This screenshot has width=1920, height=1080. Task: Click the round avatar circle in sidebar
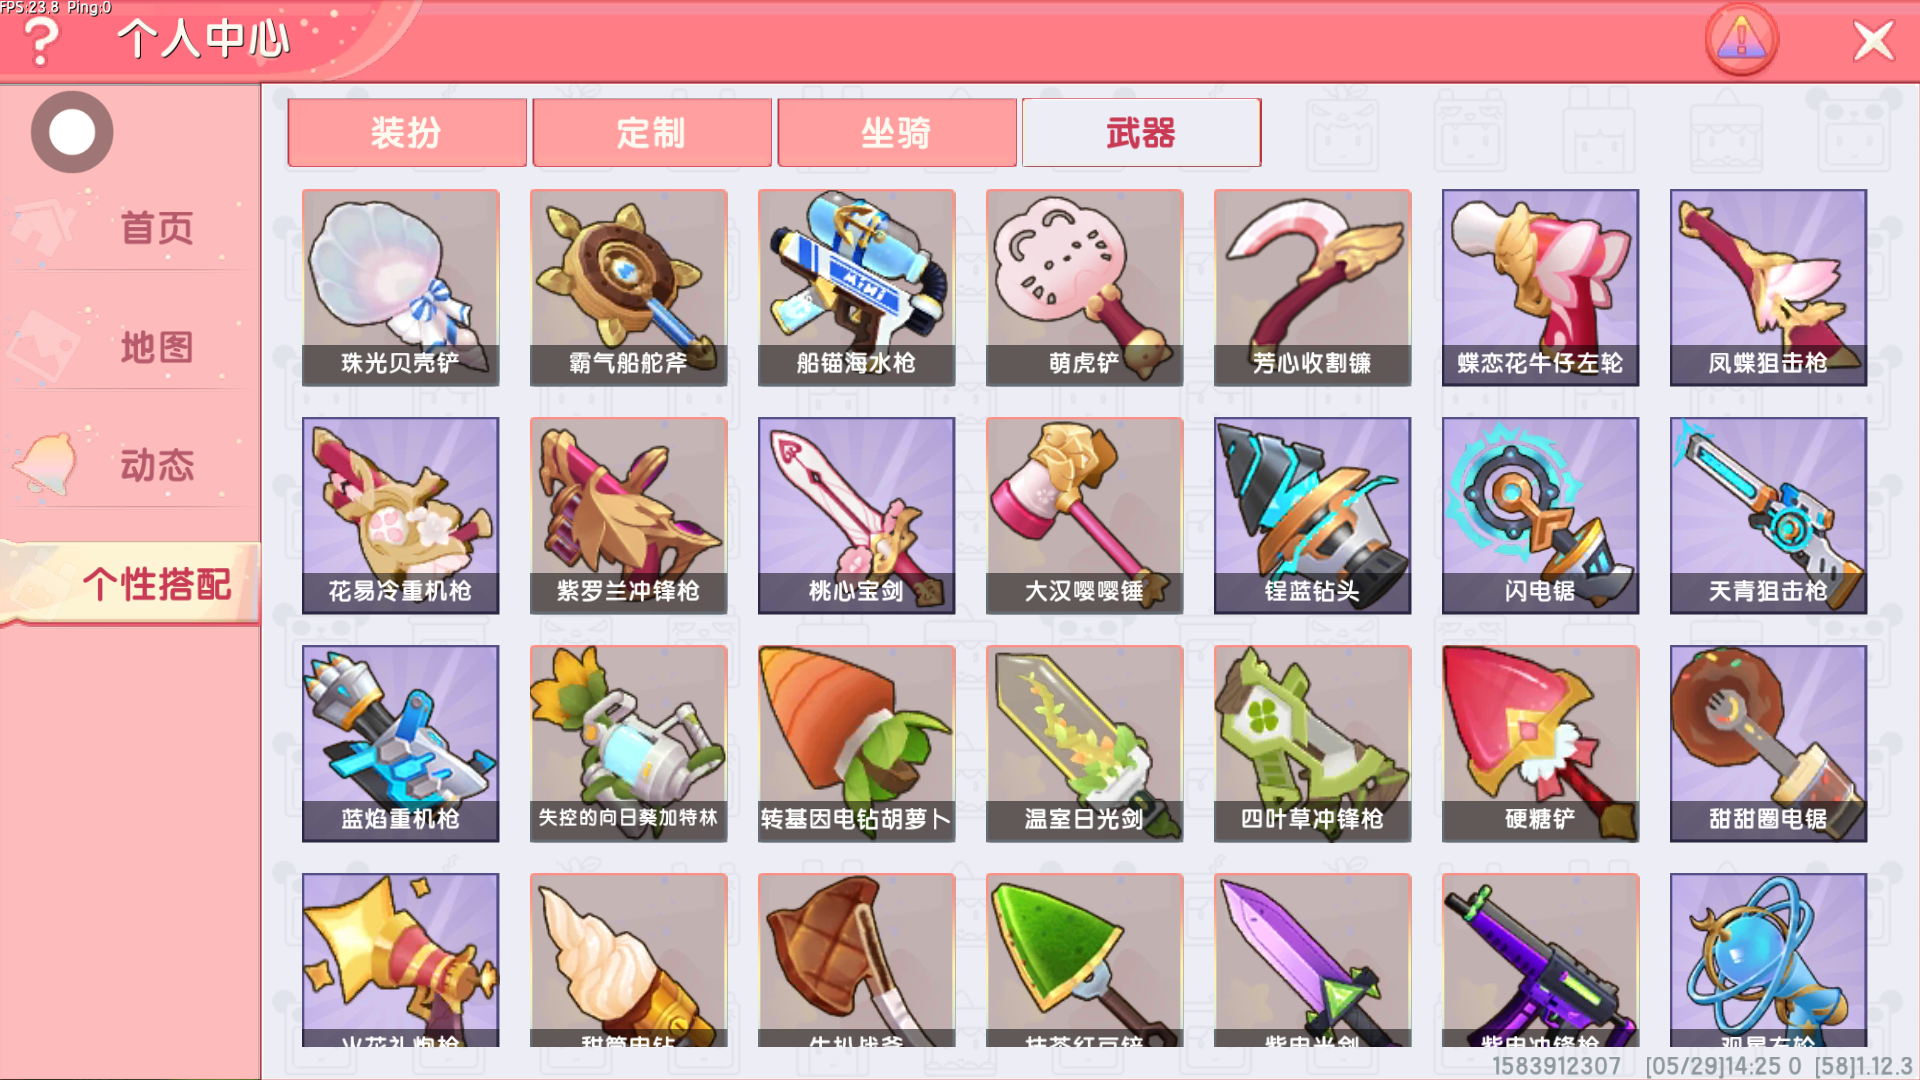pyautogui.click(x=72, y=132)
